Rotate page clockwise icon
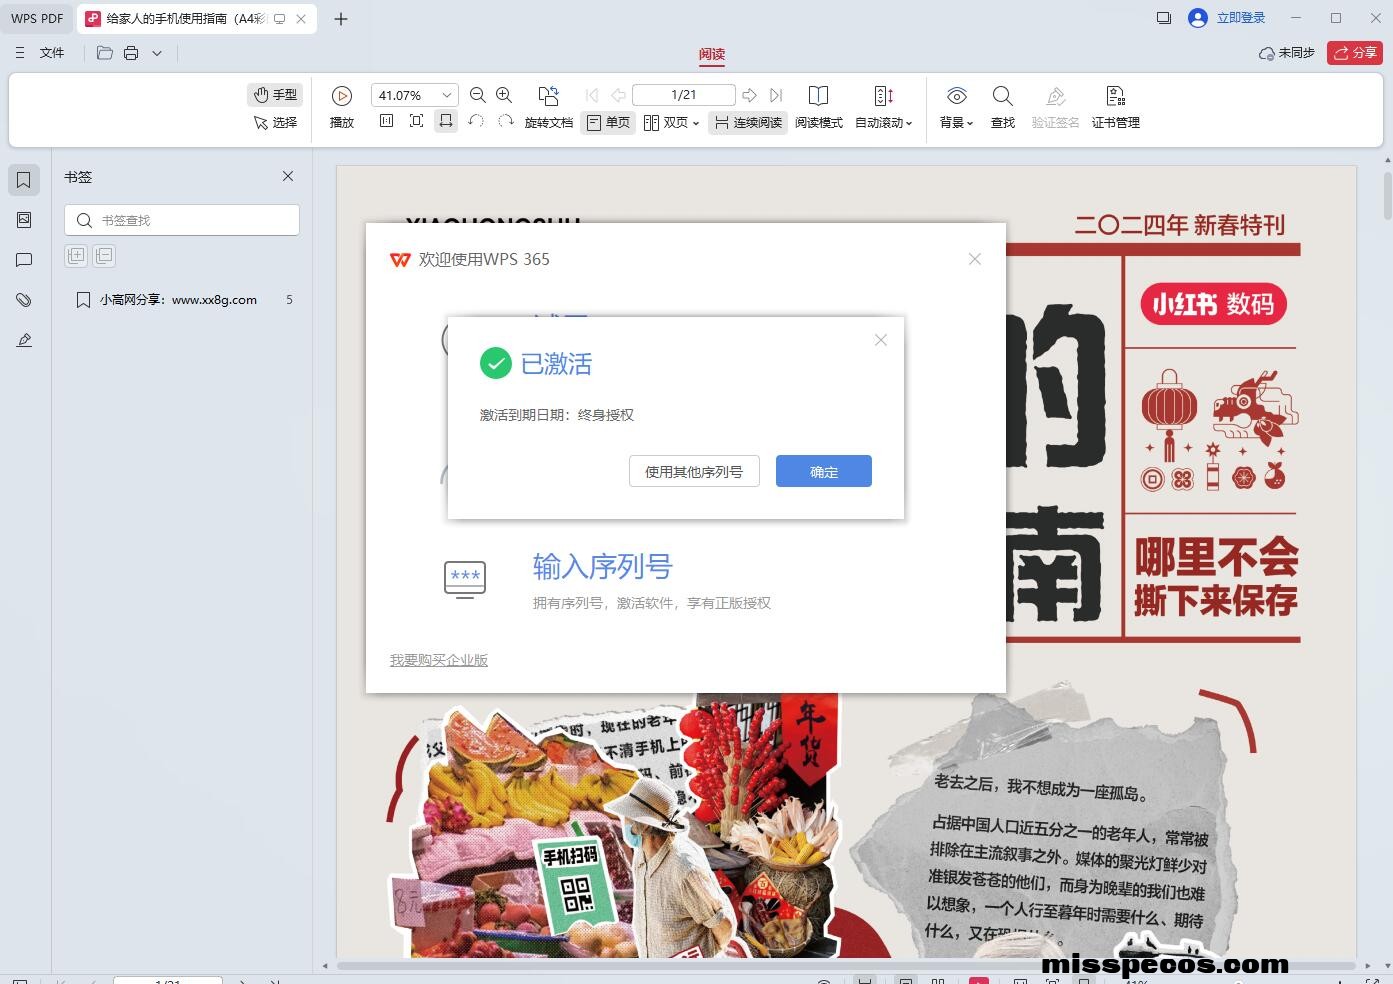Image resolution: width=1393 pixels, height=984 pixels. 505,121
